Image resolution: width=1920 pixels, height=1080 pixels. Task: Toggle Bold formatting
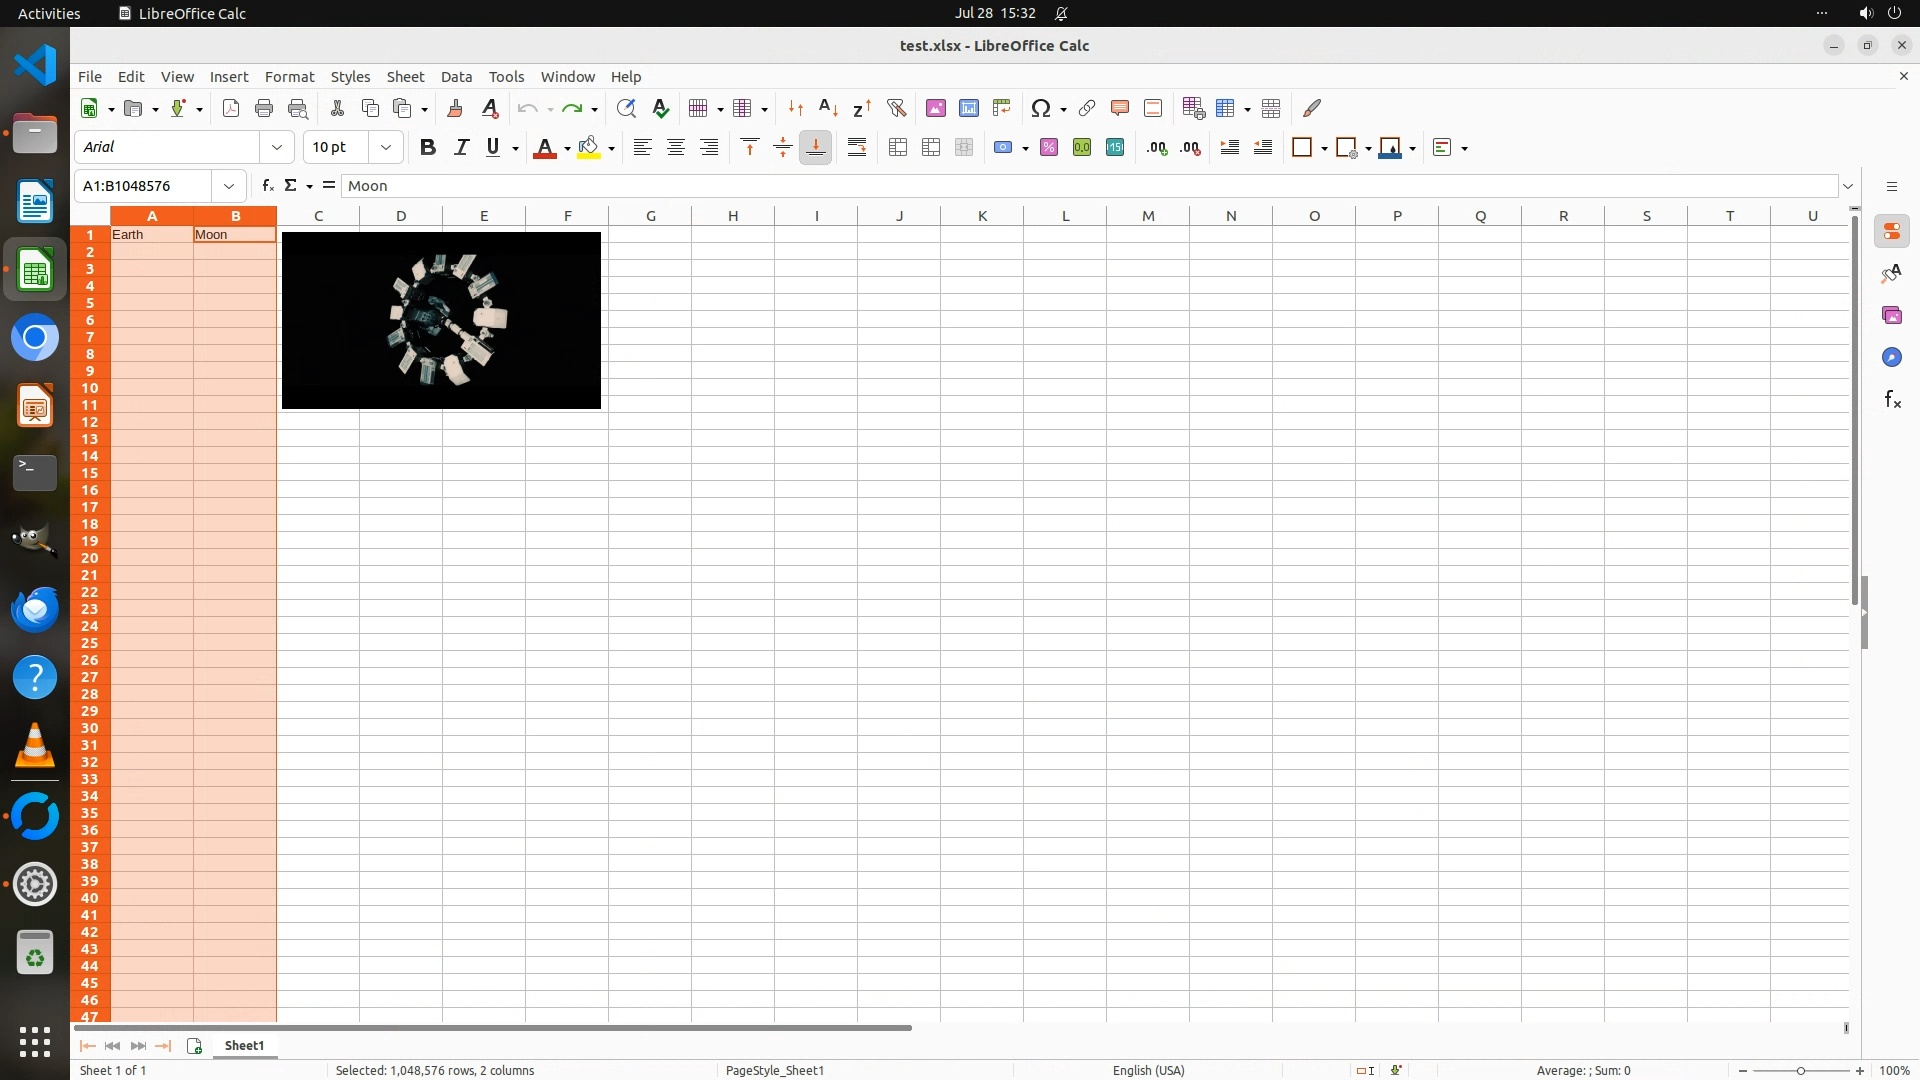pyautogui.click(x=428, y=147)
